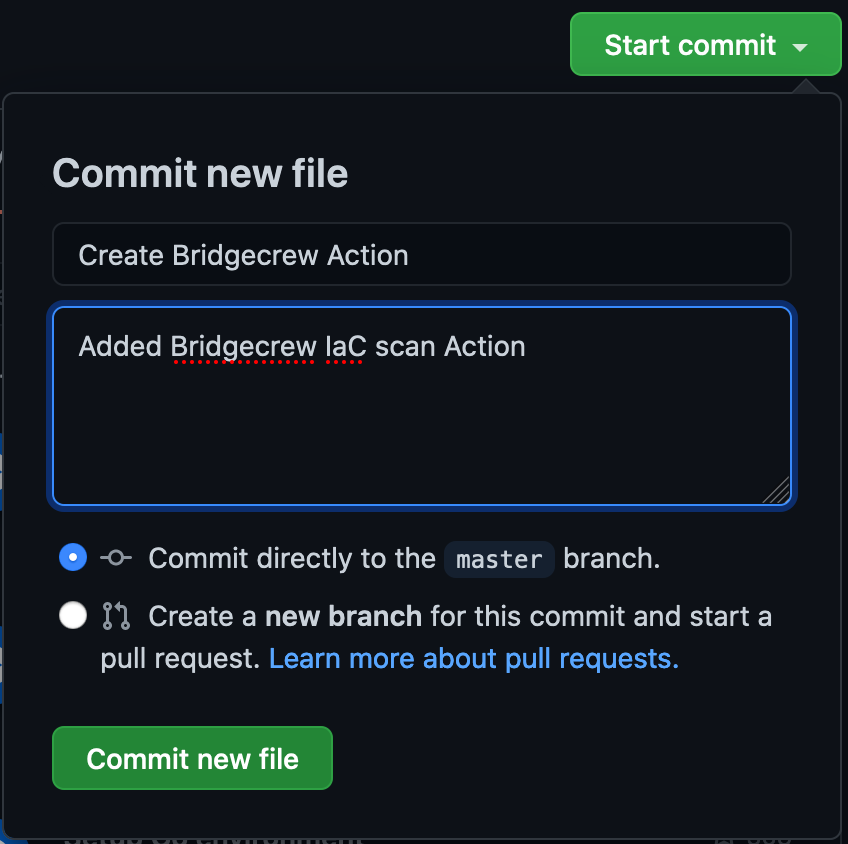Click the underlined word IaC in description
The image size is (848, 844).
(x=346, y=347)
